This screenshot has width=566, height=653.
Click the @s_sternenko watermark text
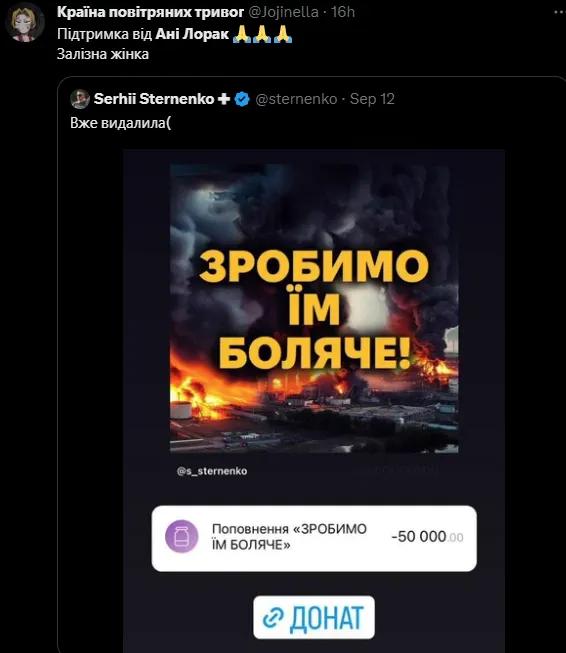click(212, 471)
